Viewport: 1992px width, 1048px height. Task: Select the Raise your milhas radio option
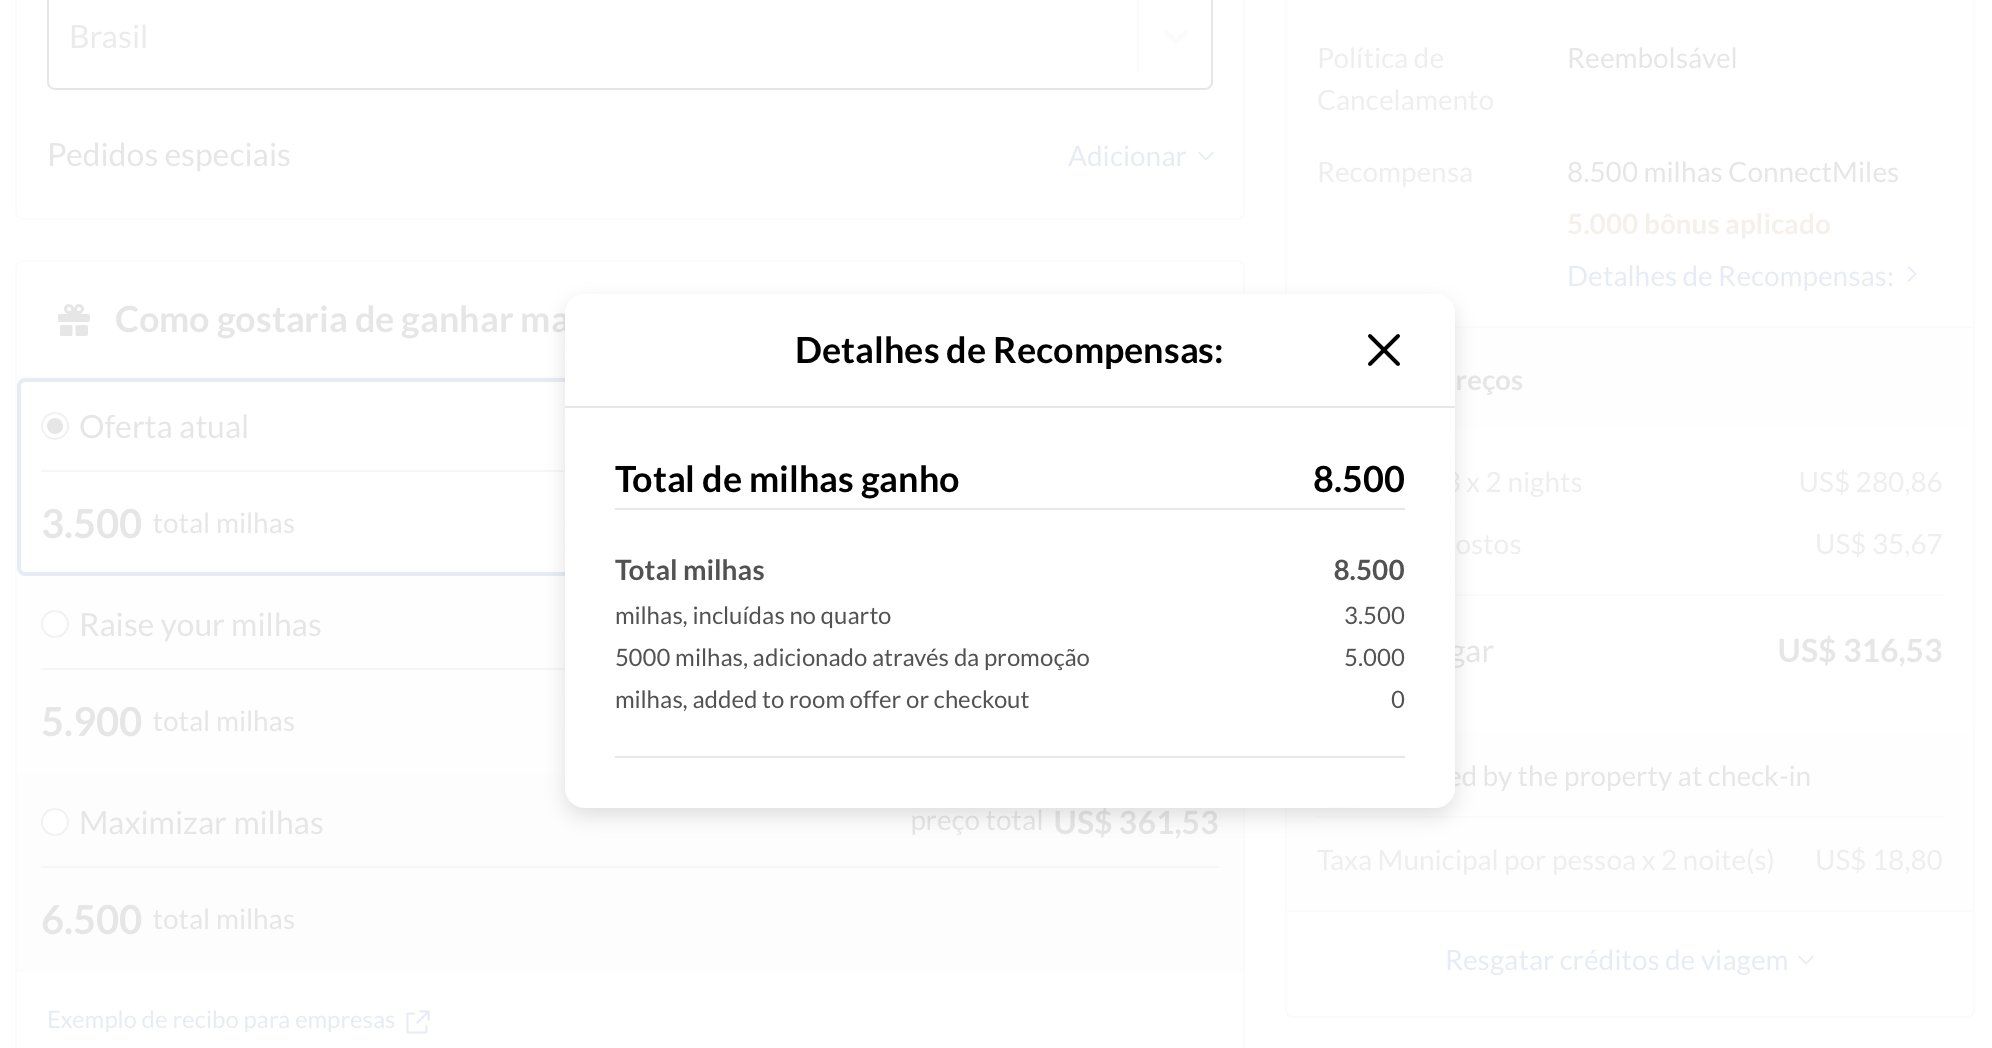(55, 625)
